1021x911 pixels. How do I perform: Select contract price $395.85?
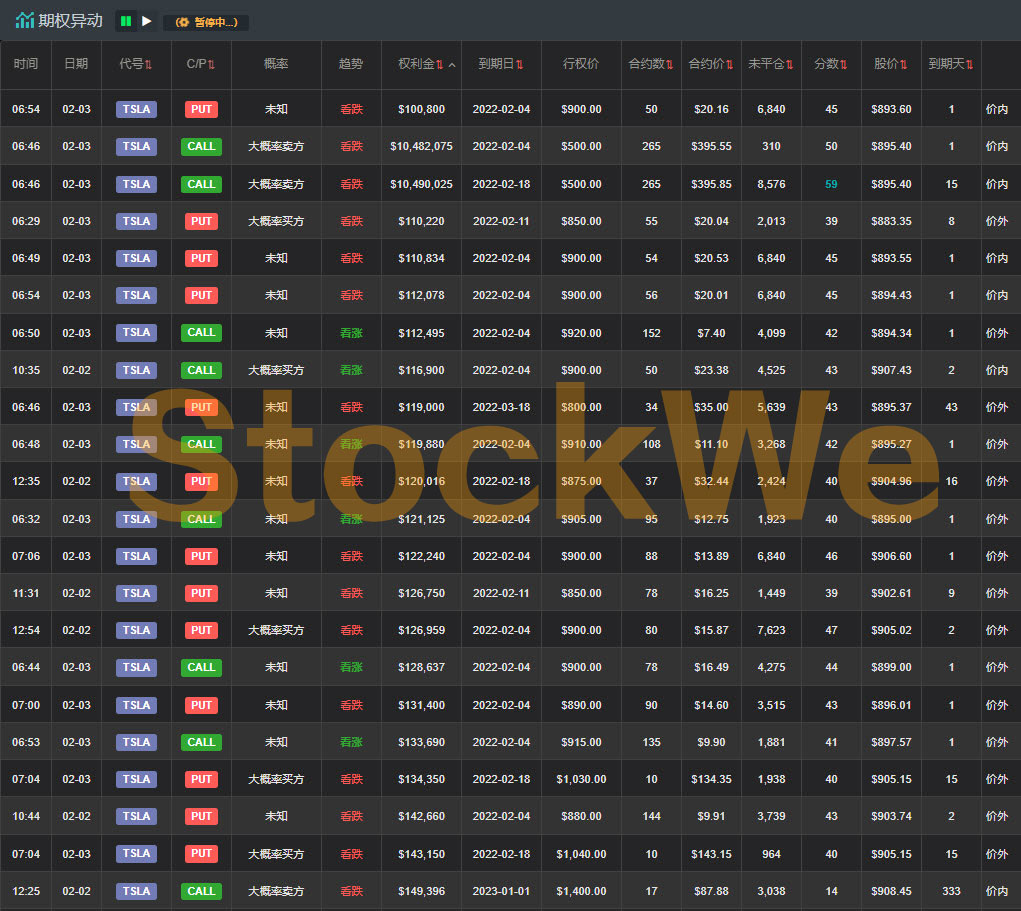coord(711,184)
